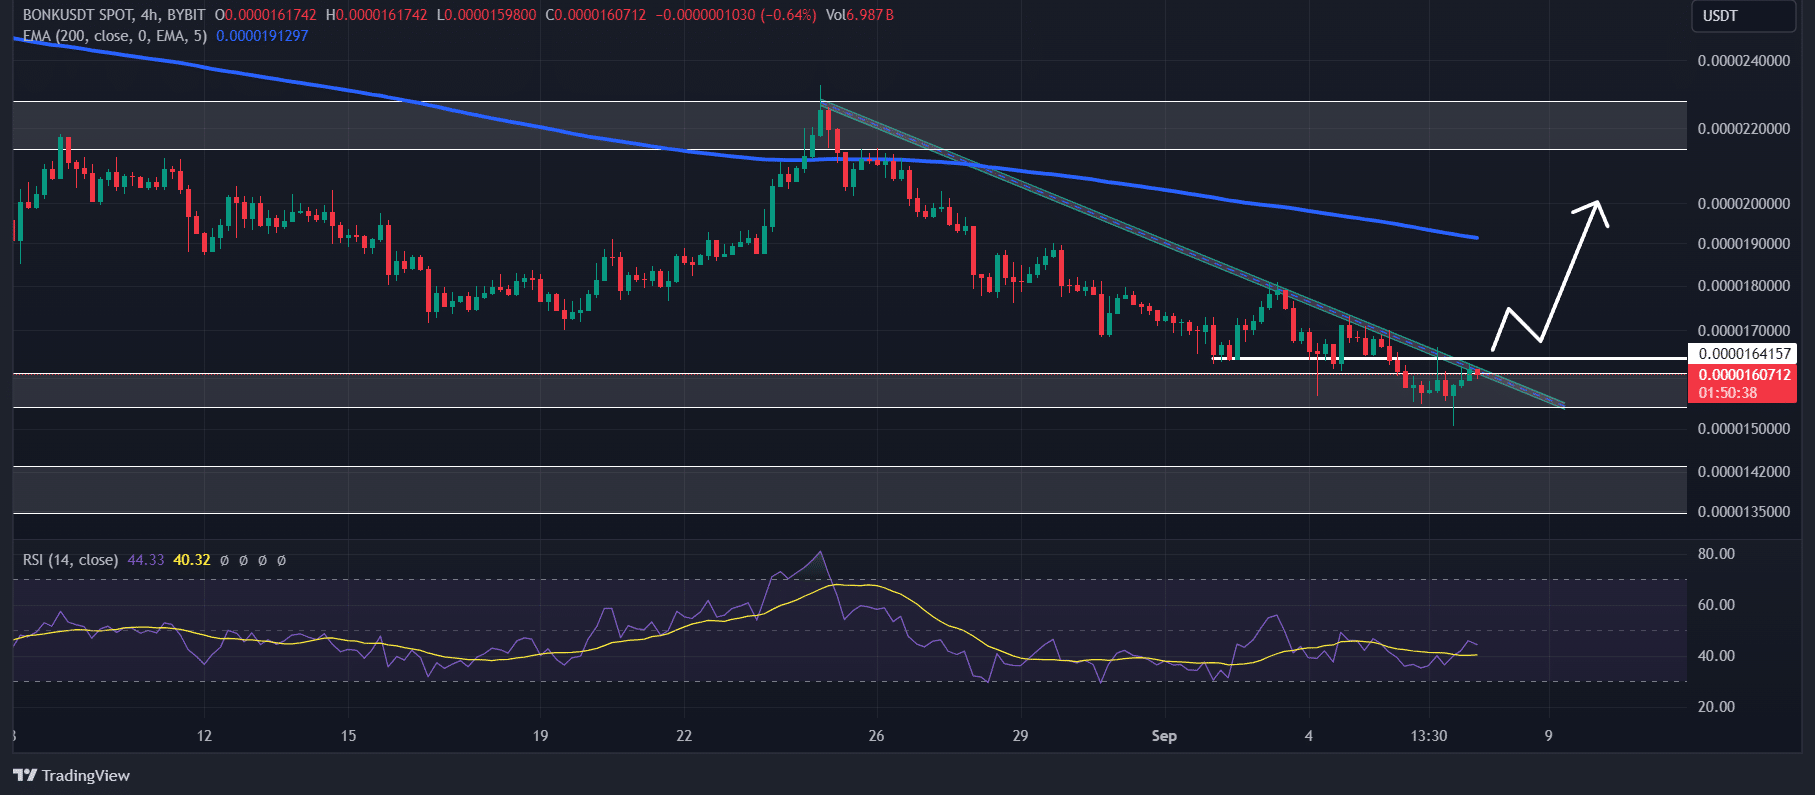1815x795 pixels.
Task: Open the USDT currency selector
Action: (1743, 16)
